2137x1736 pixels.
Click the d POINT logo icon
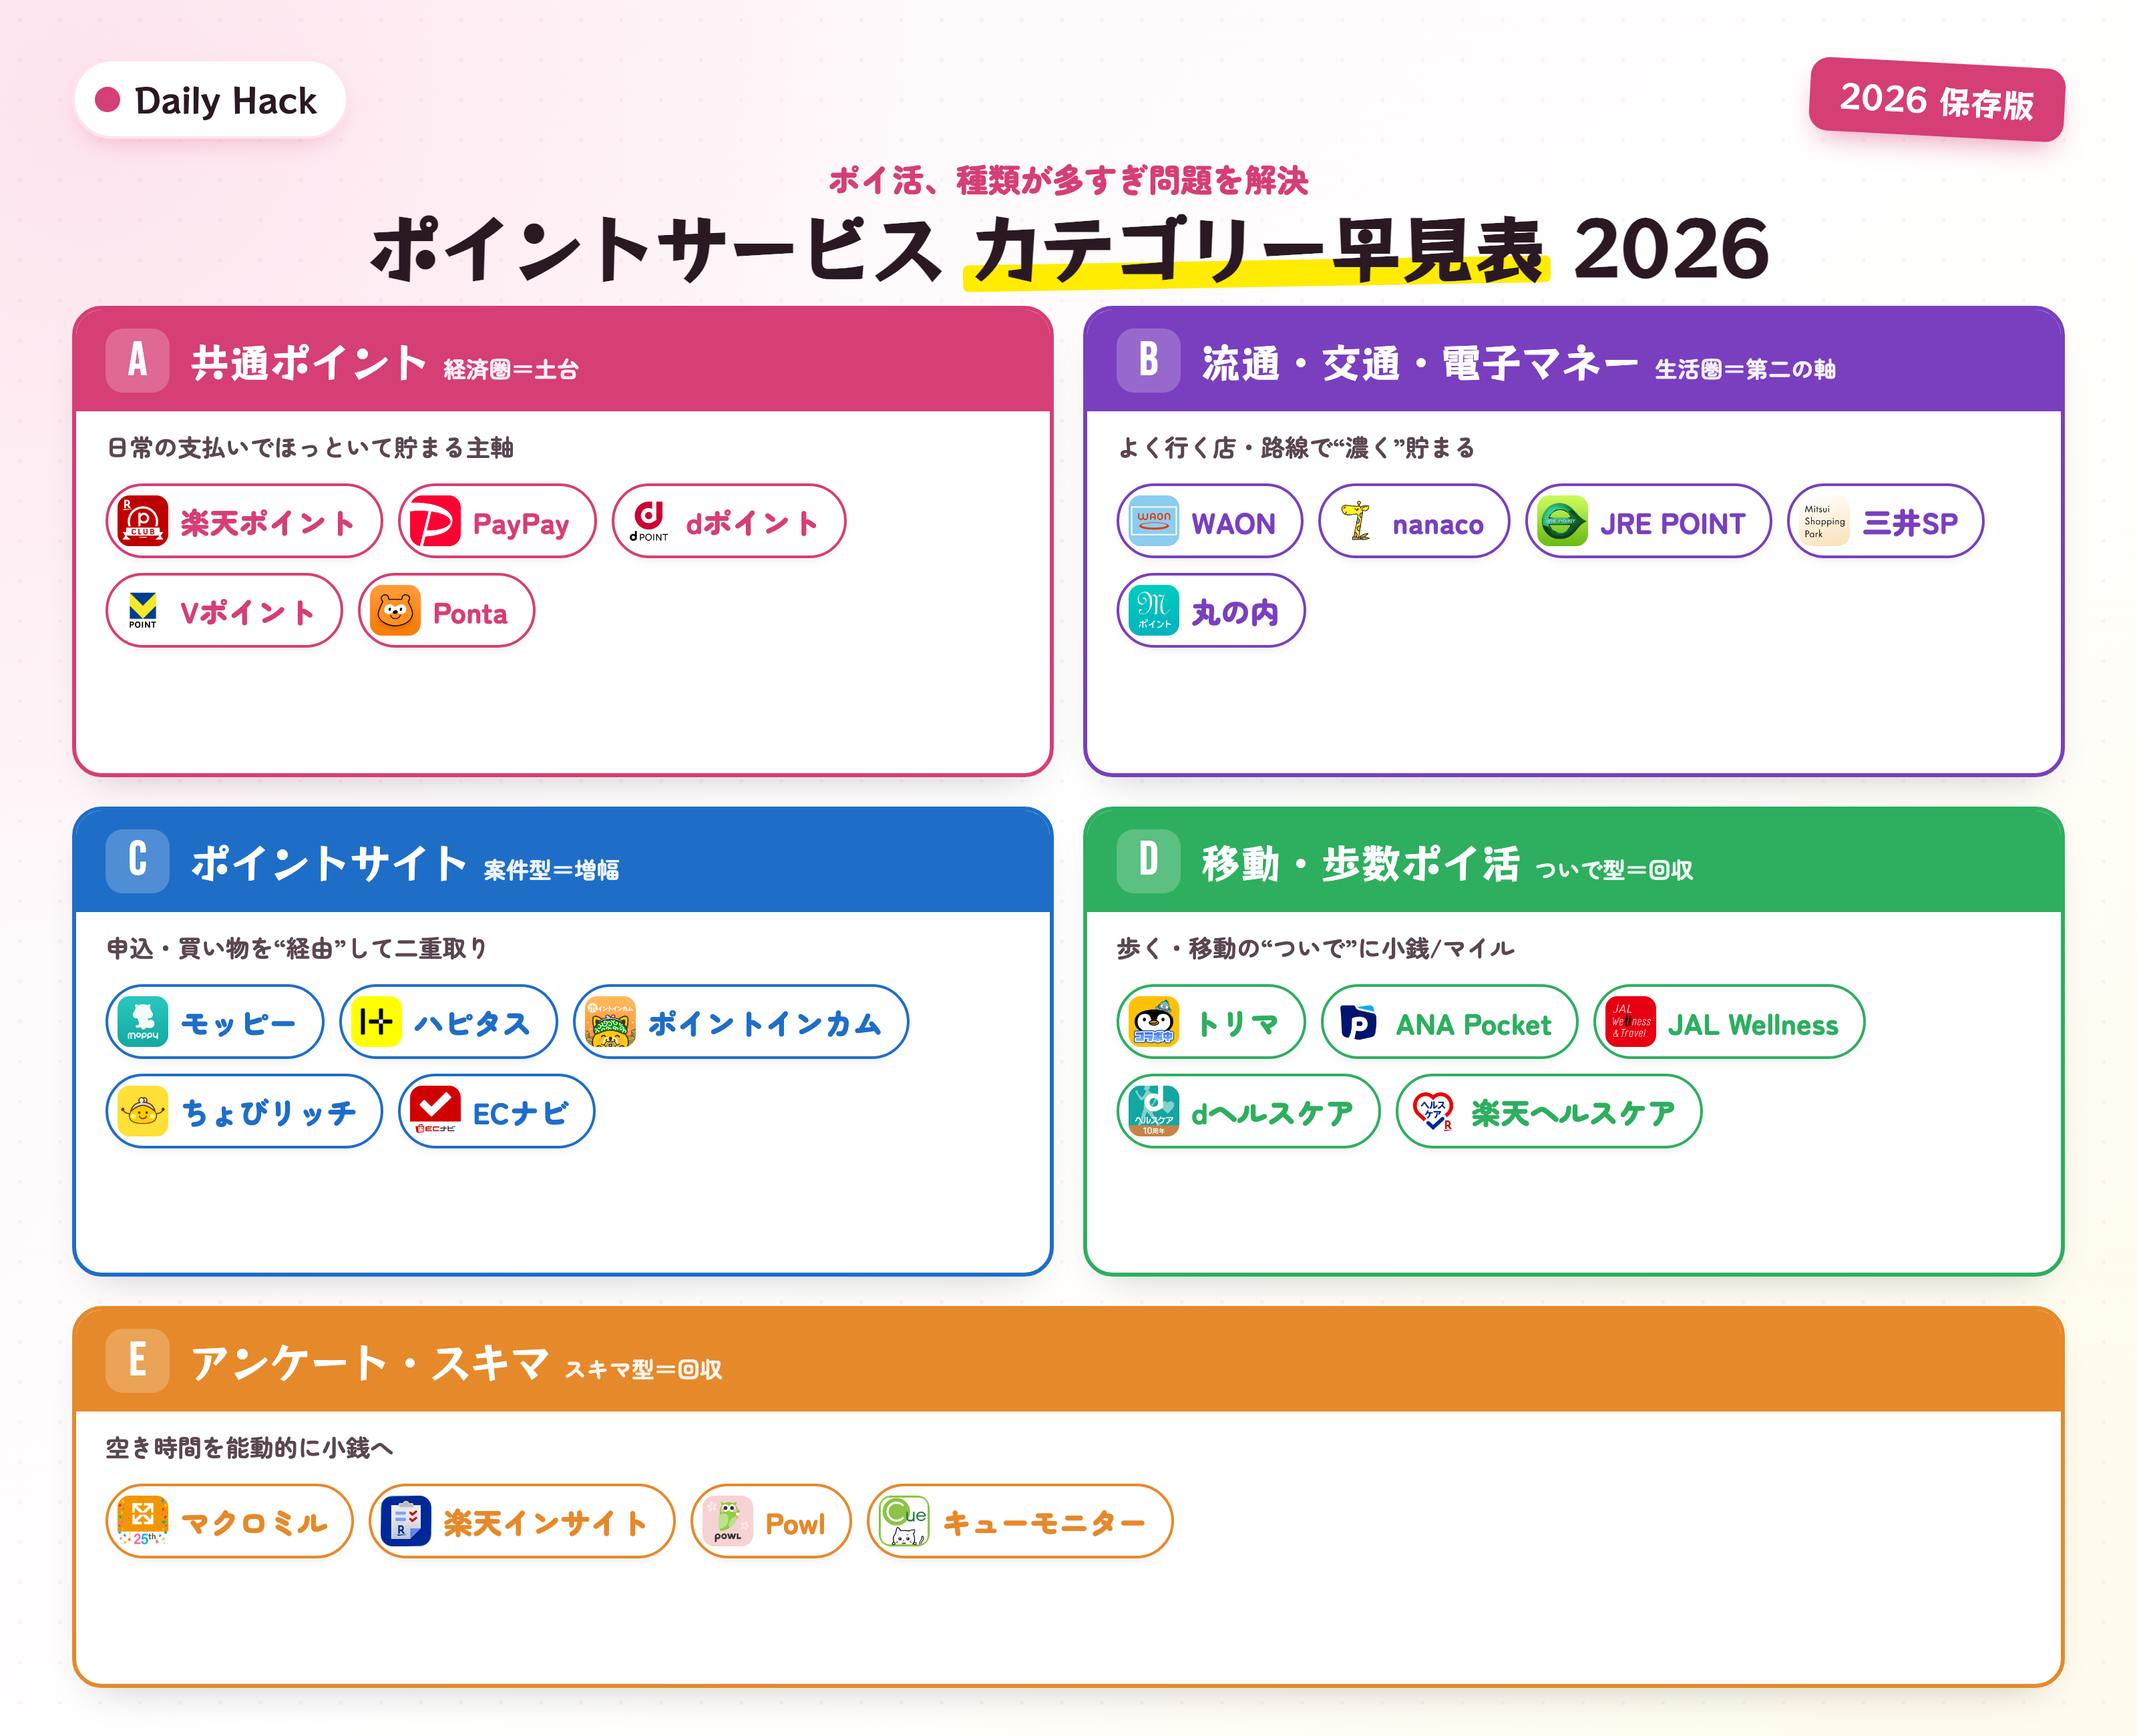[649, 521]
